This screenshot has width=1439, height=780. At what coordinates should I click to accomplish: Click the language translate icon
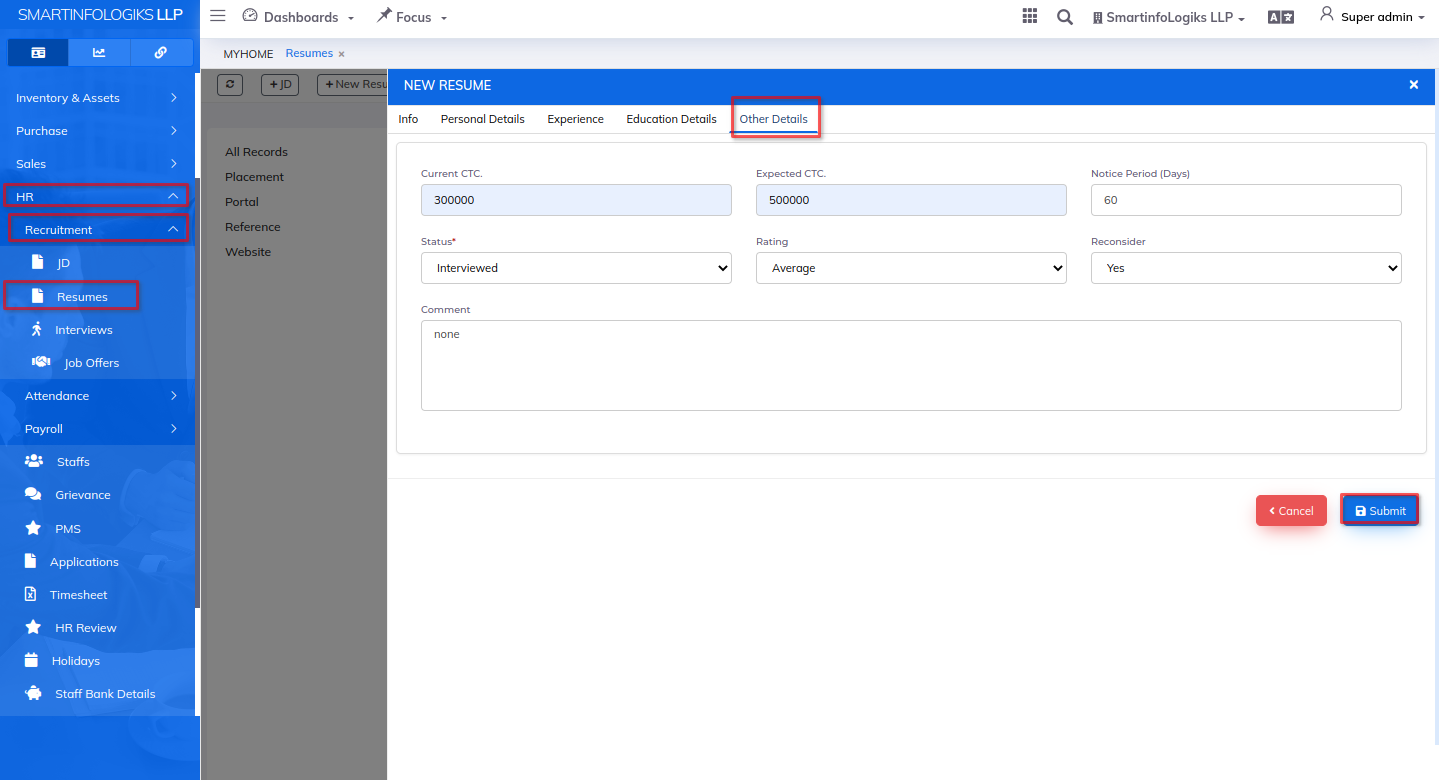1281,17
